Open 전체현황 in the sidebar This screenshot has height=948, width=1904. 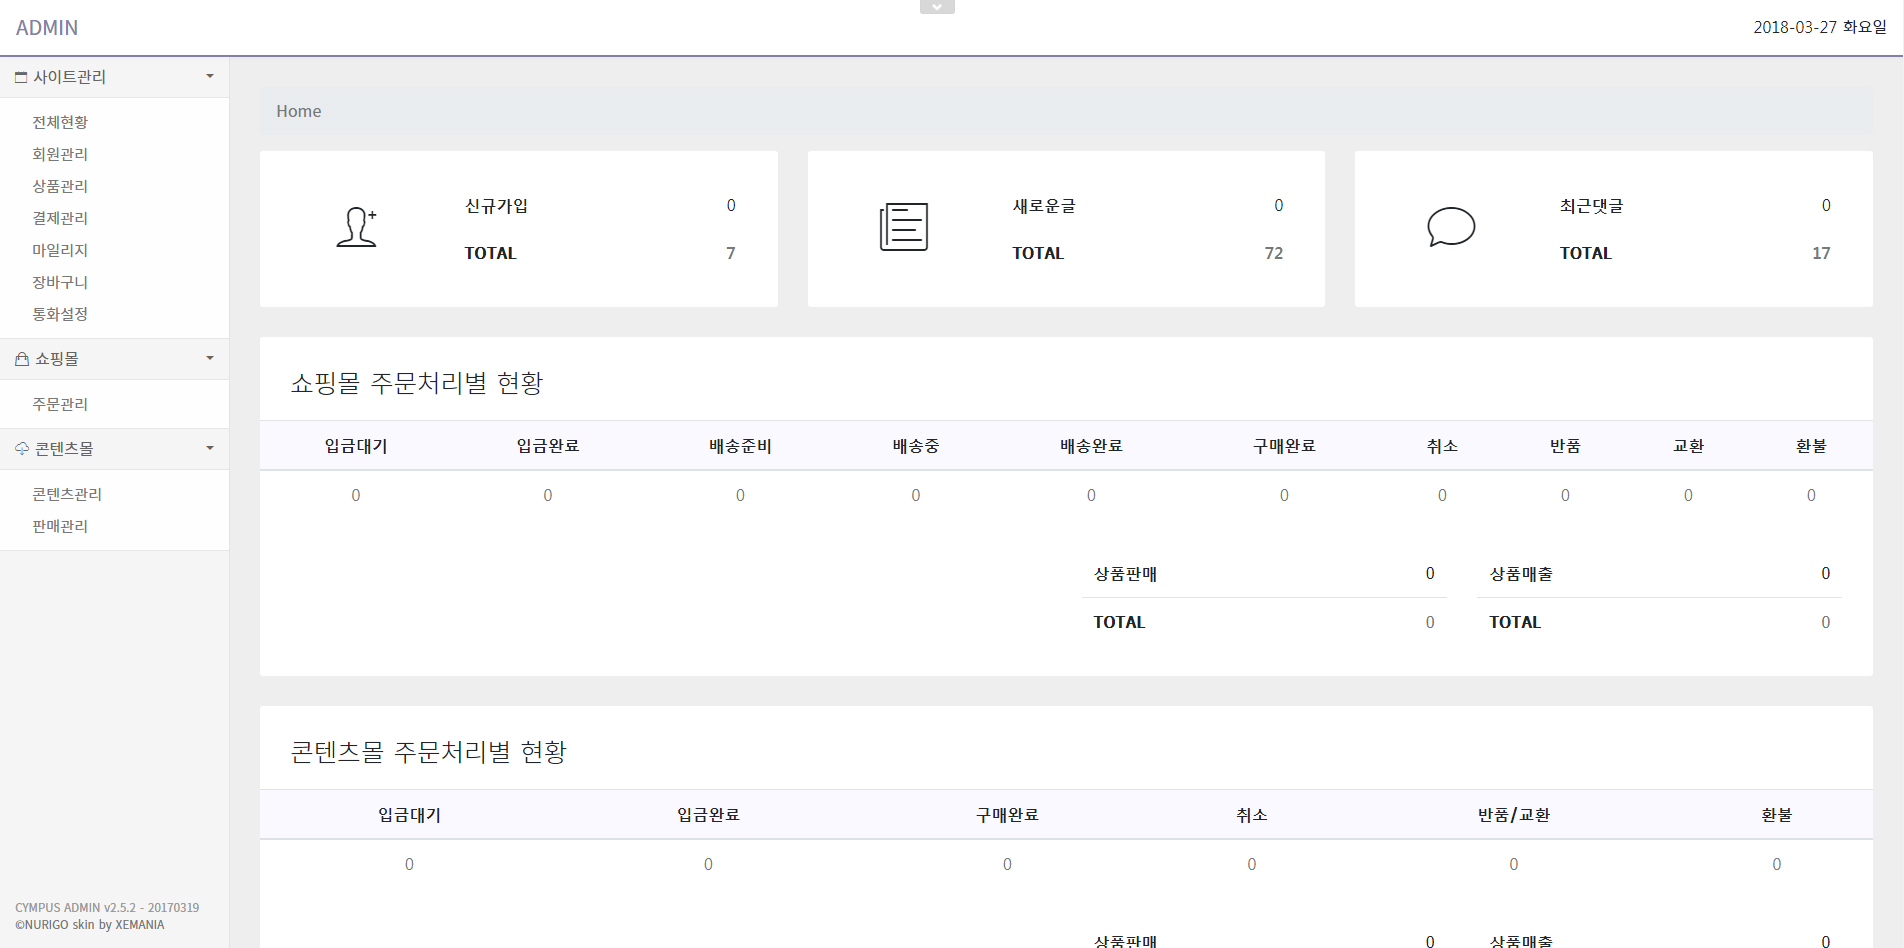click(x=60, y=122)
